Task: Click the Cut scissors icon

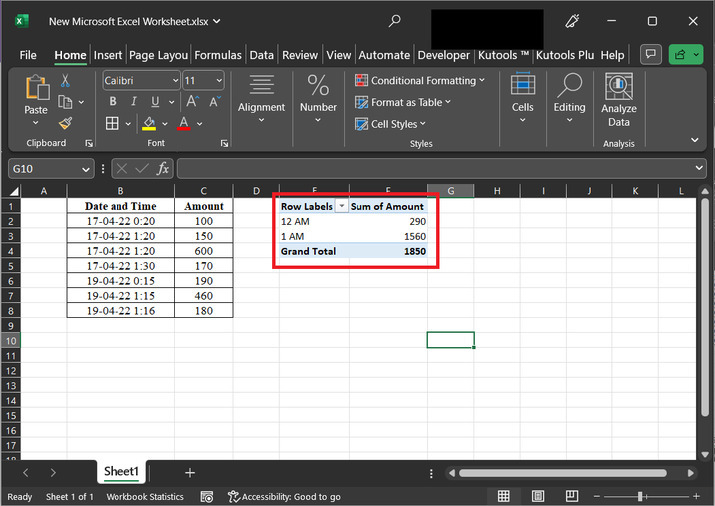Action: pyautogui.click(x=66, y=80)
